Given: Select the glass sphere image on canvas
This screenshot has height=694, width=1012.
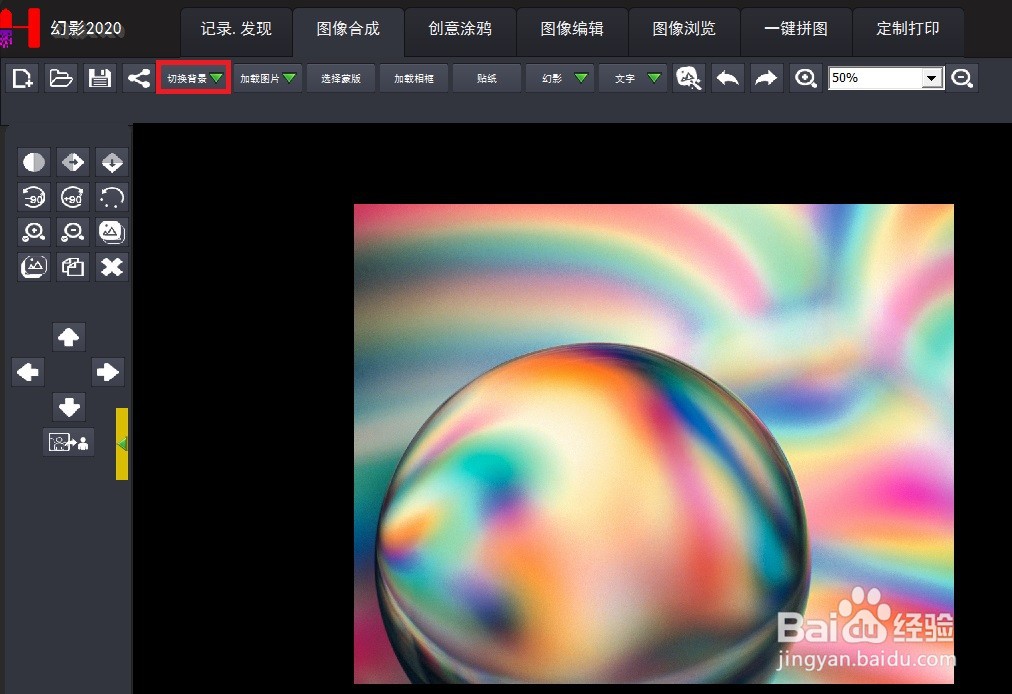Looking at the screenshot, I should [653, 444].
